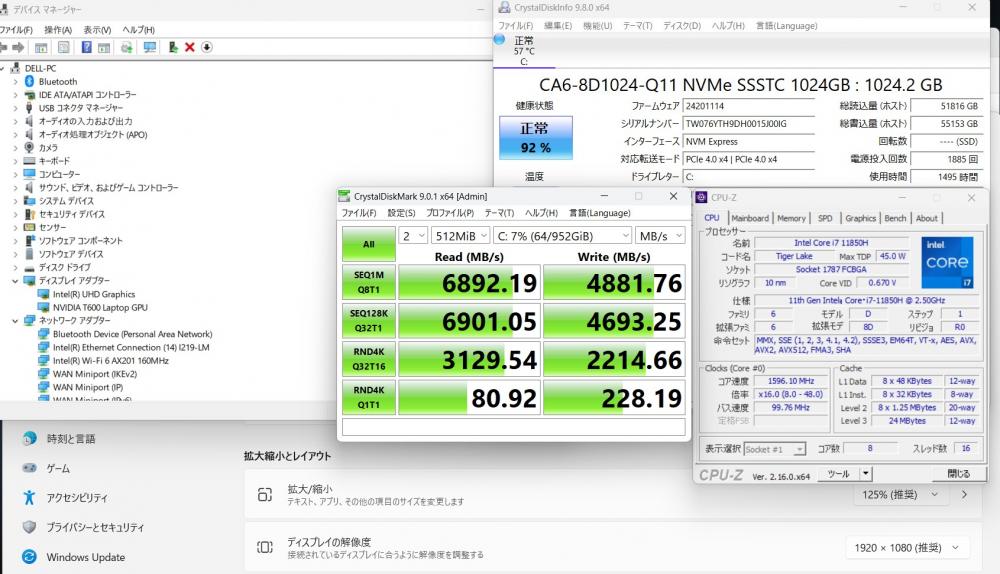Switch to Memory tab in CPU-Z
This screenshot has width=1000, height=574.
tap(791, 218)
